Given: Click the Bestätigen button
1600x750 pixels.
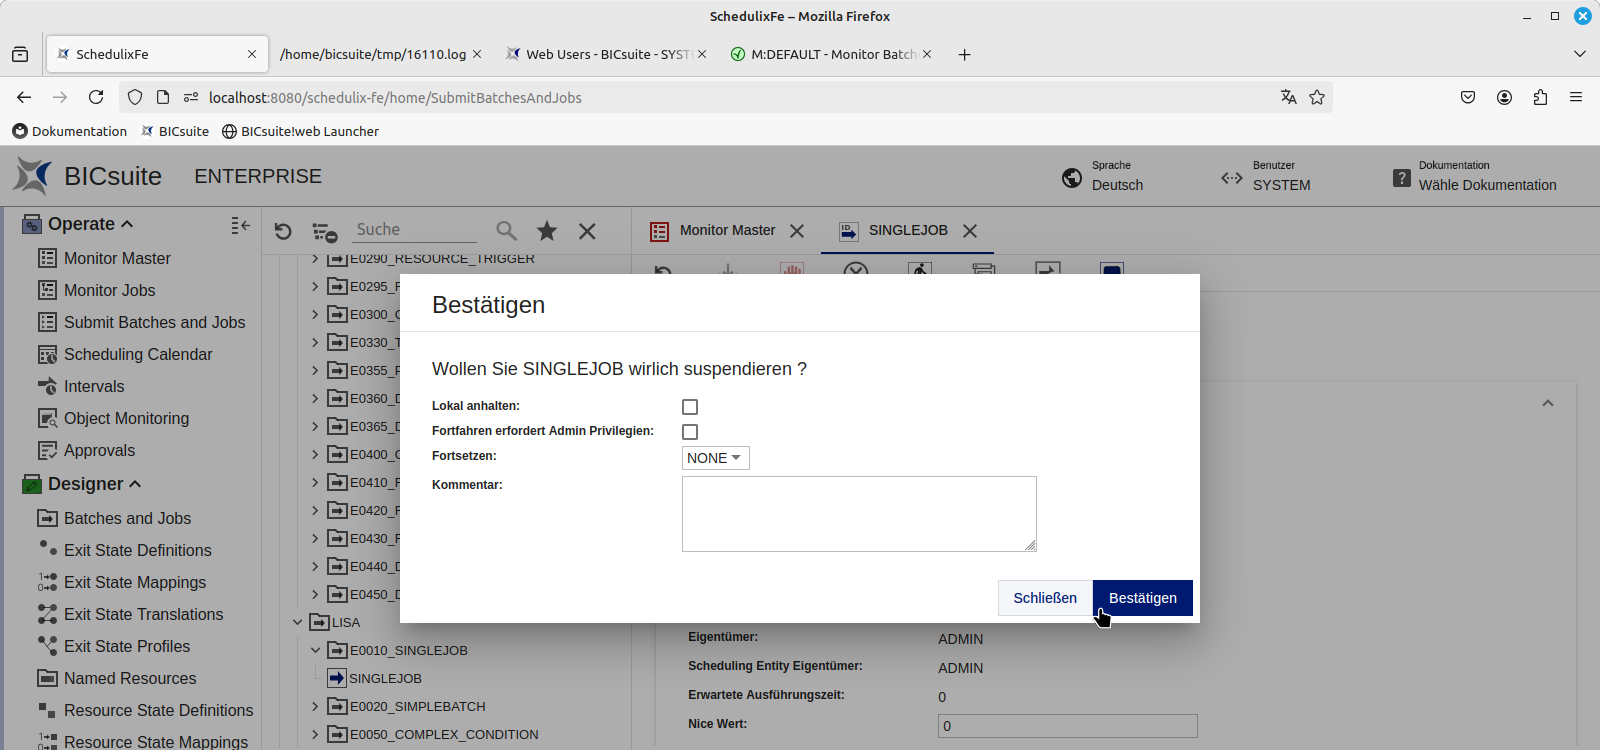Looking at the screenshot, I should click(x=1142, y=598).
